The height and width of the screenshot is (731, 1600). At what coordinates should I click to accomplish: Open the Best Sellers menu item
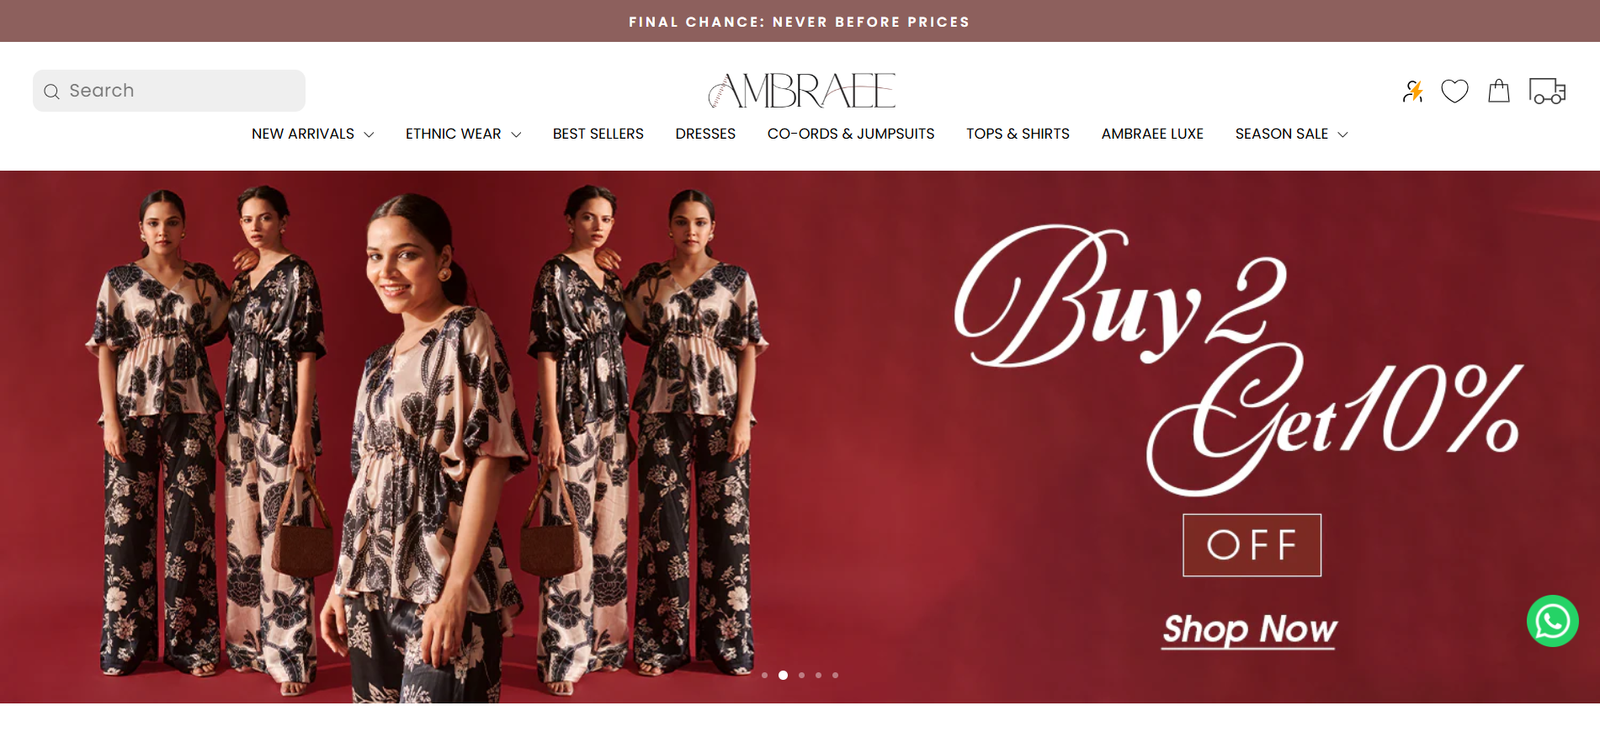(598, 134)
